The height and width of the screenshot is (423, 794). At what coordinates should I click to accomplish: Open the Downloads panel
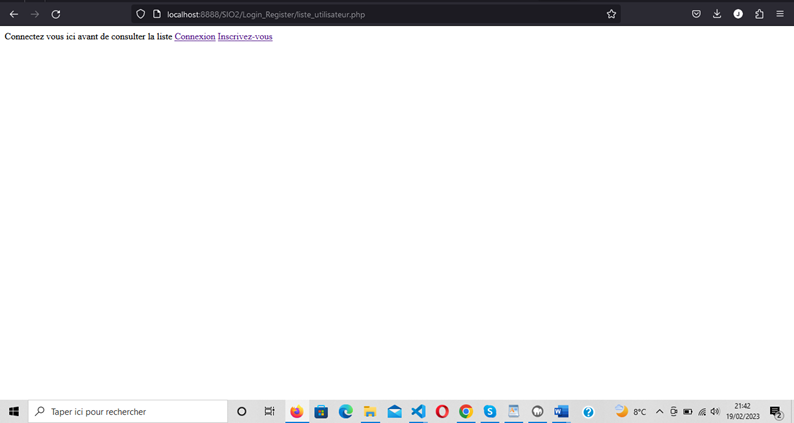point(717,14)
